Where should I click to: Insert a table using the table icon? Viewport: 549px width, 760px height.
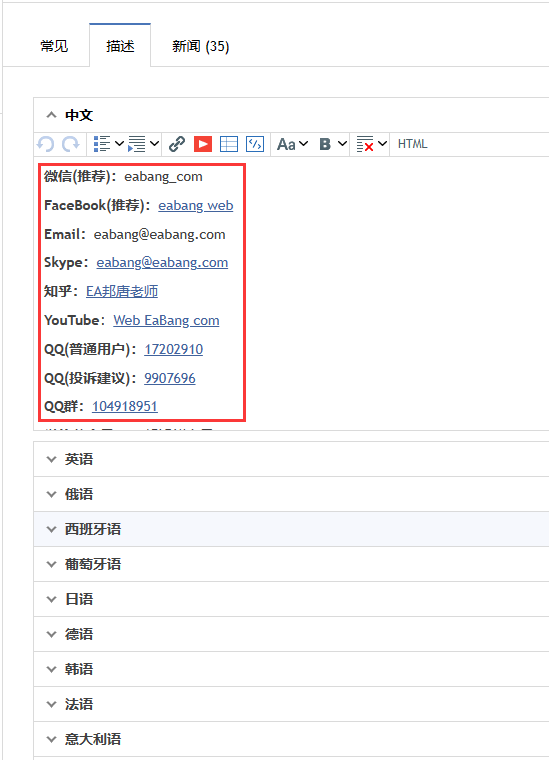[x=229, y=144]
